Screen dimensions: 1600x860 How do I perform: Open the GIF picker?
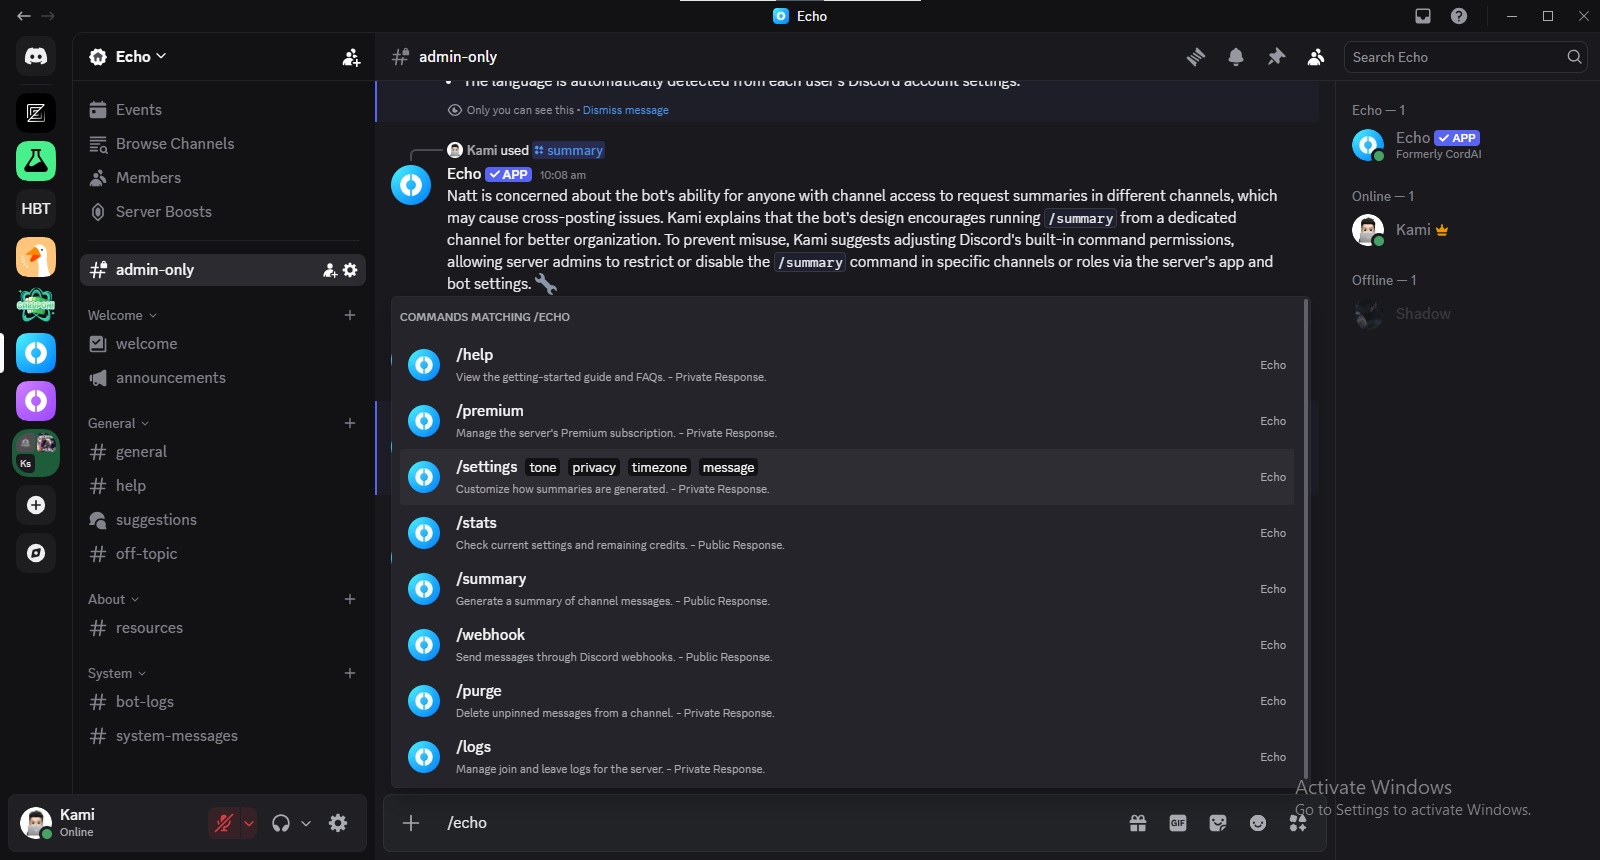click(x=1178, y=823)
